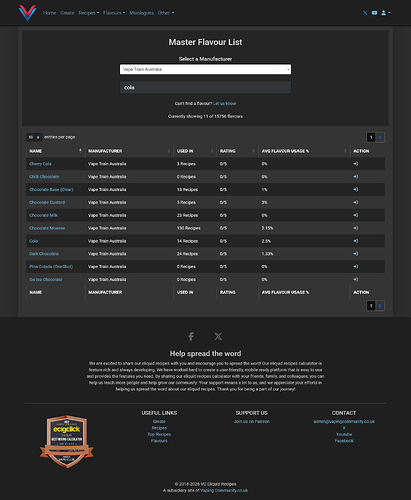The height and width of the screenshot is (500, 411).
Task: Open Mixologists in the navbar
Action: click(141, 13)
